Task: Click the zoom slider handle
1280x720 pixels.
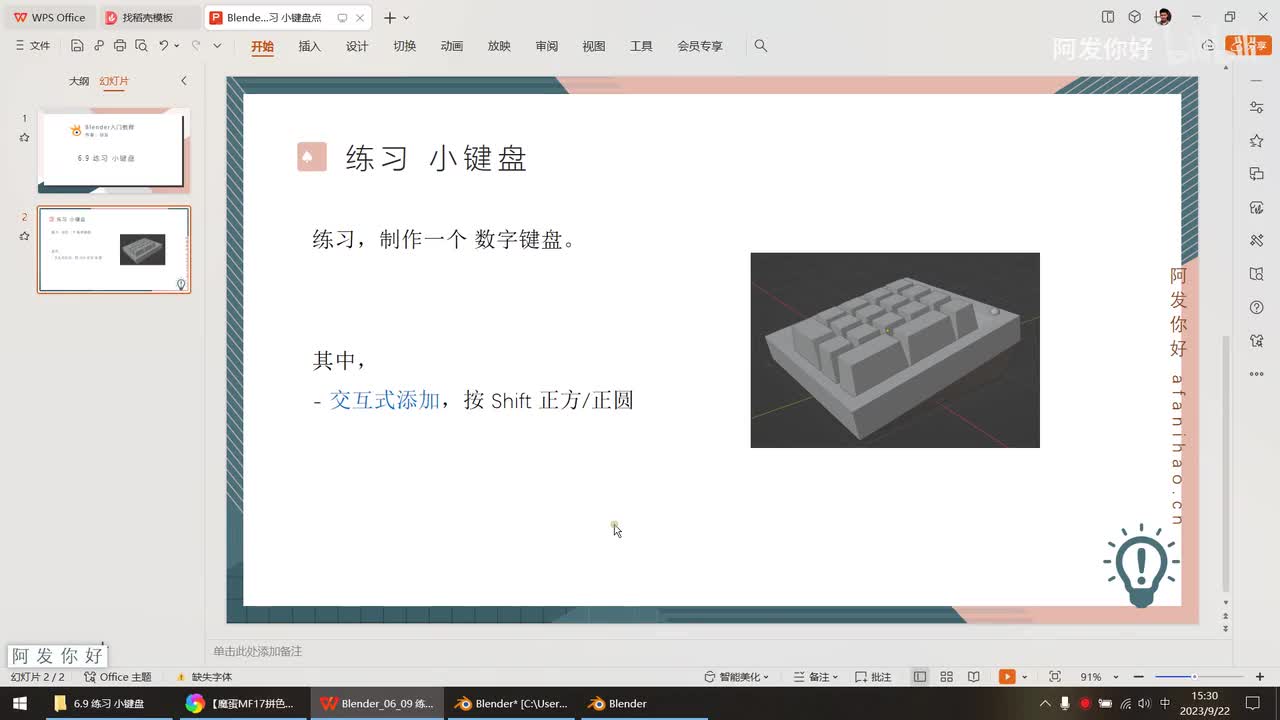Action: point(1194,677)
